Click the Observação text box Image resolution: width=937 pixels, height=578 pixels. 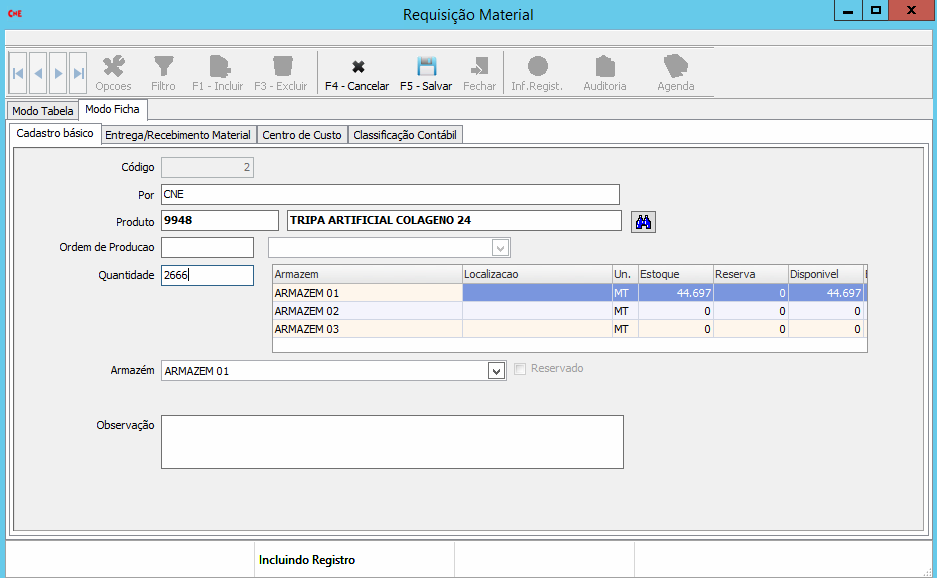point(392,441)
